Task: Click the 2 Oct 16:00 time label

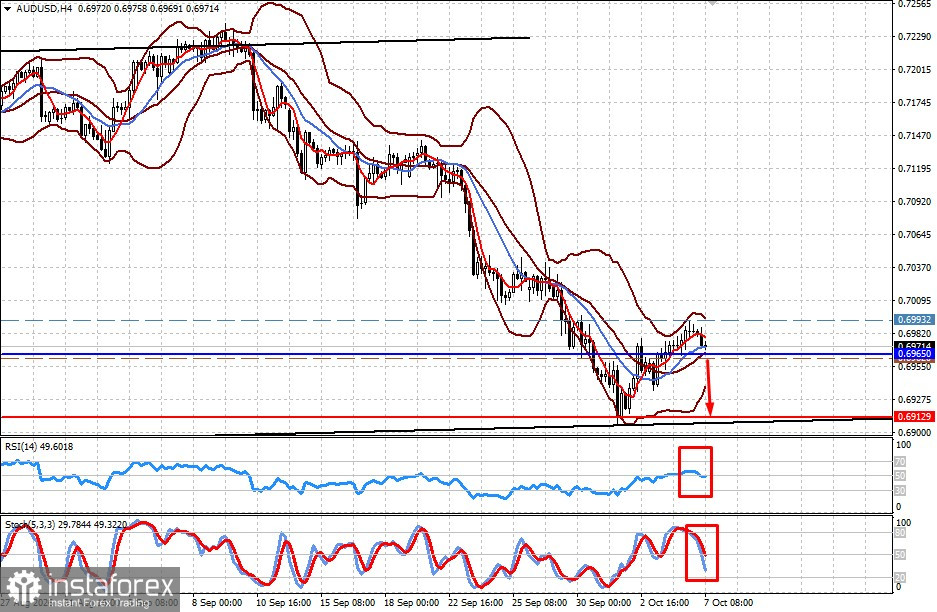Action: pos(665,602)
